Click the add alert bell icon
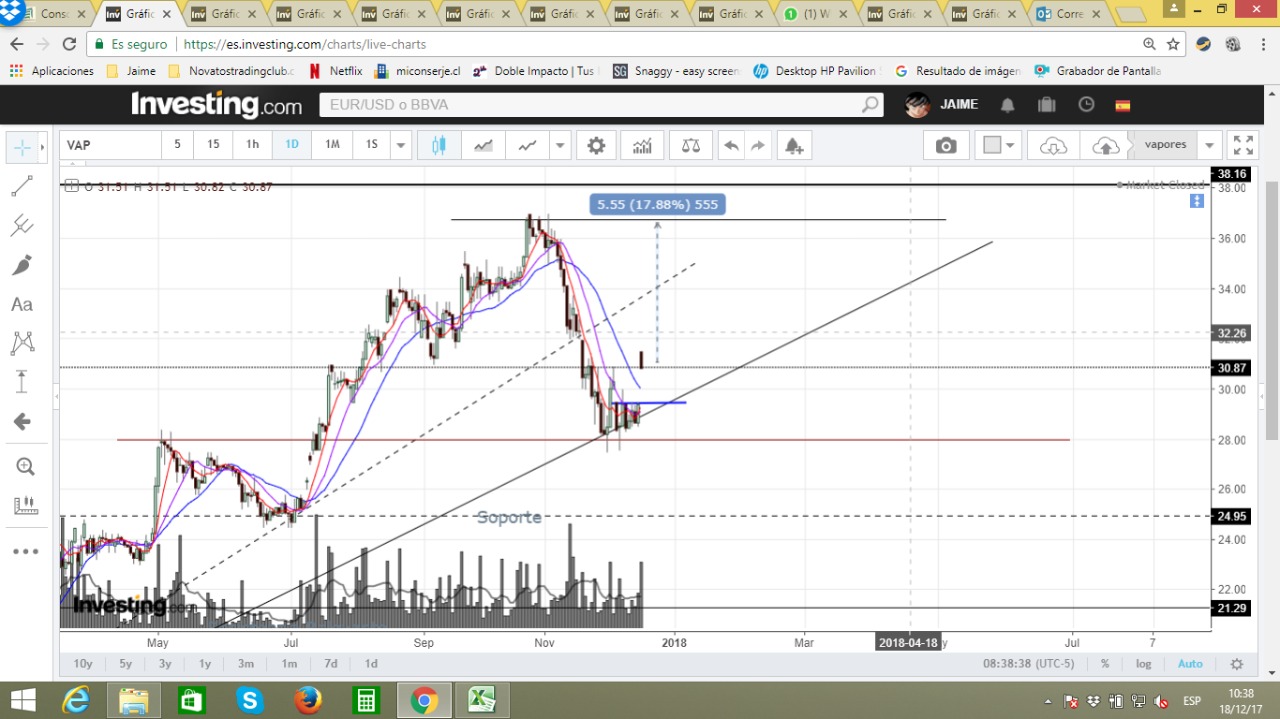The image size is (1280, 719). pos(794,145)
